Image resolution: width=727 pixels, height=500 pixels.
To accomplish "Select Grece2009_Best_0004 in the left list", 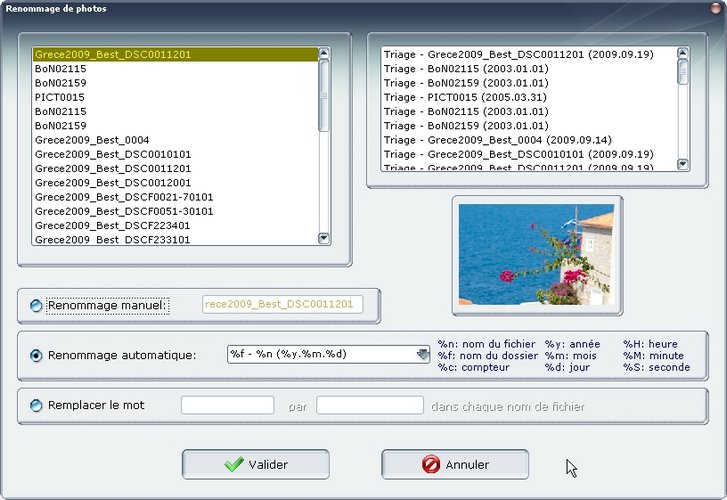I will [92, 140].
